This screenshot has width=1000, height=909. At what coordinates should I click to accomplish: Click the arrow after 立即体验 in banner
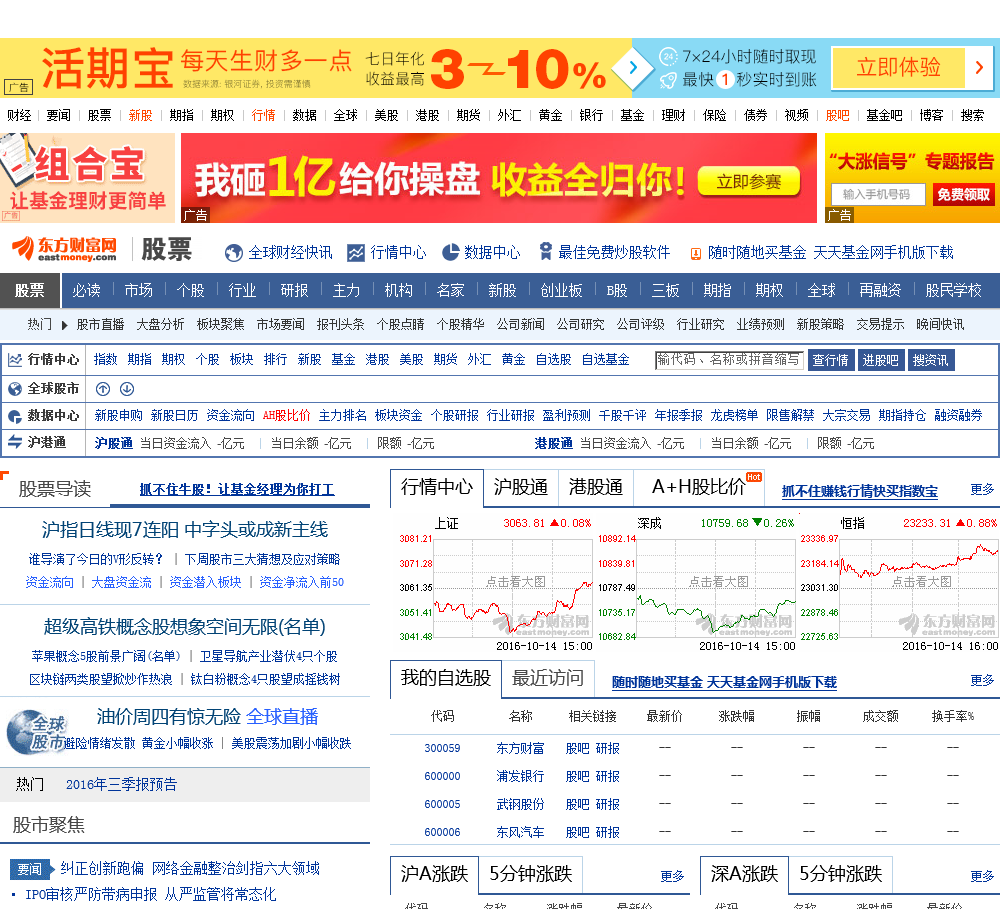click(980, 67)
